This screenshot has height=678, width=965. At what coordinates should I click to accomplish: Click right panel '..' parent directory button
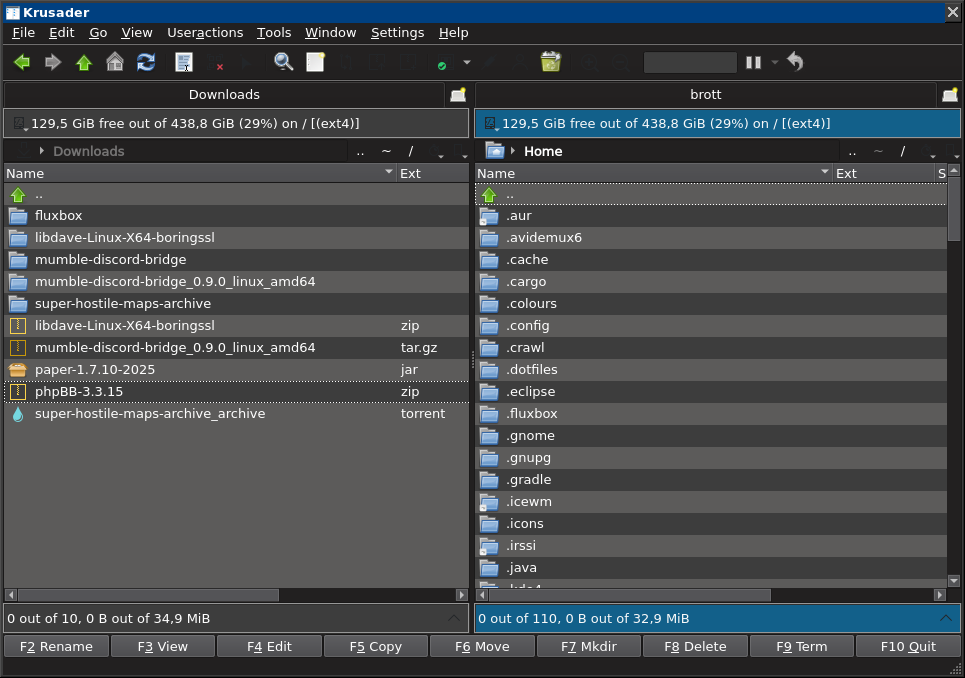852,151
